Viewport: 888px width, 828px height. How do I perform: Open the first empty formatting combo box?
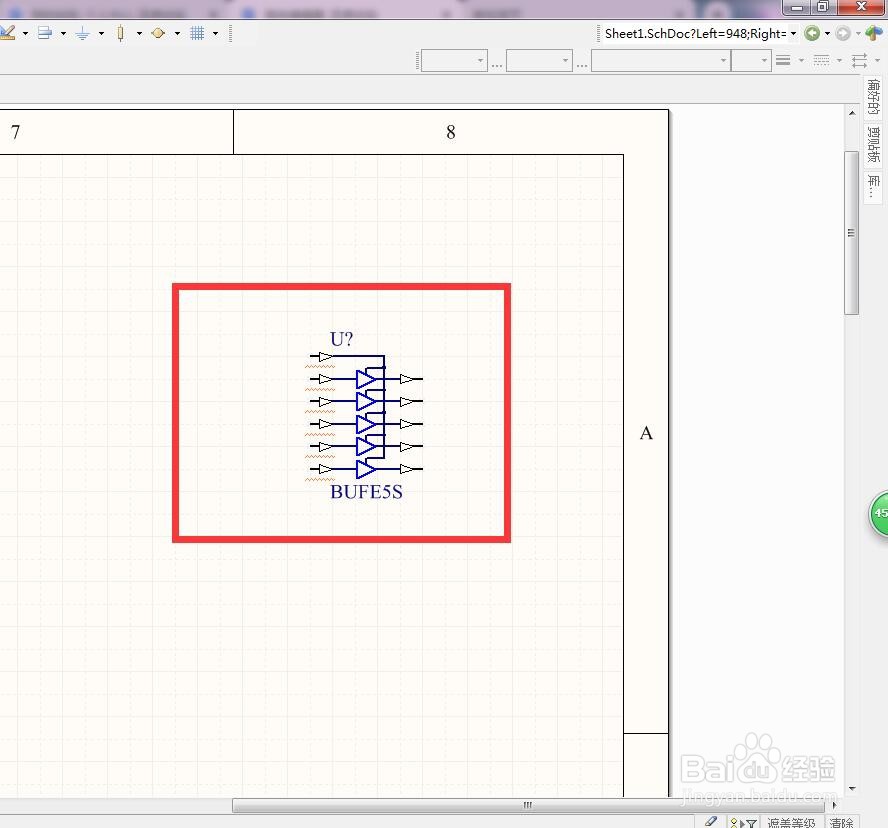pos(454,61)
